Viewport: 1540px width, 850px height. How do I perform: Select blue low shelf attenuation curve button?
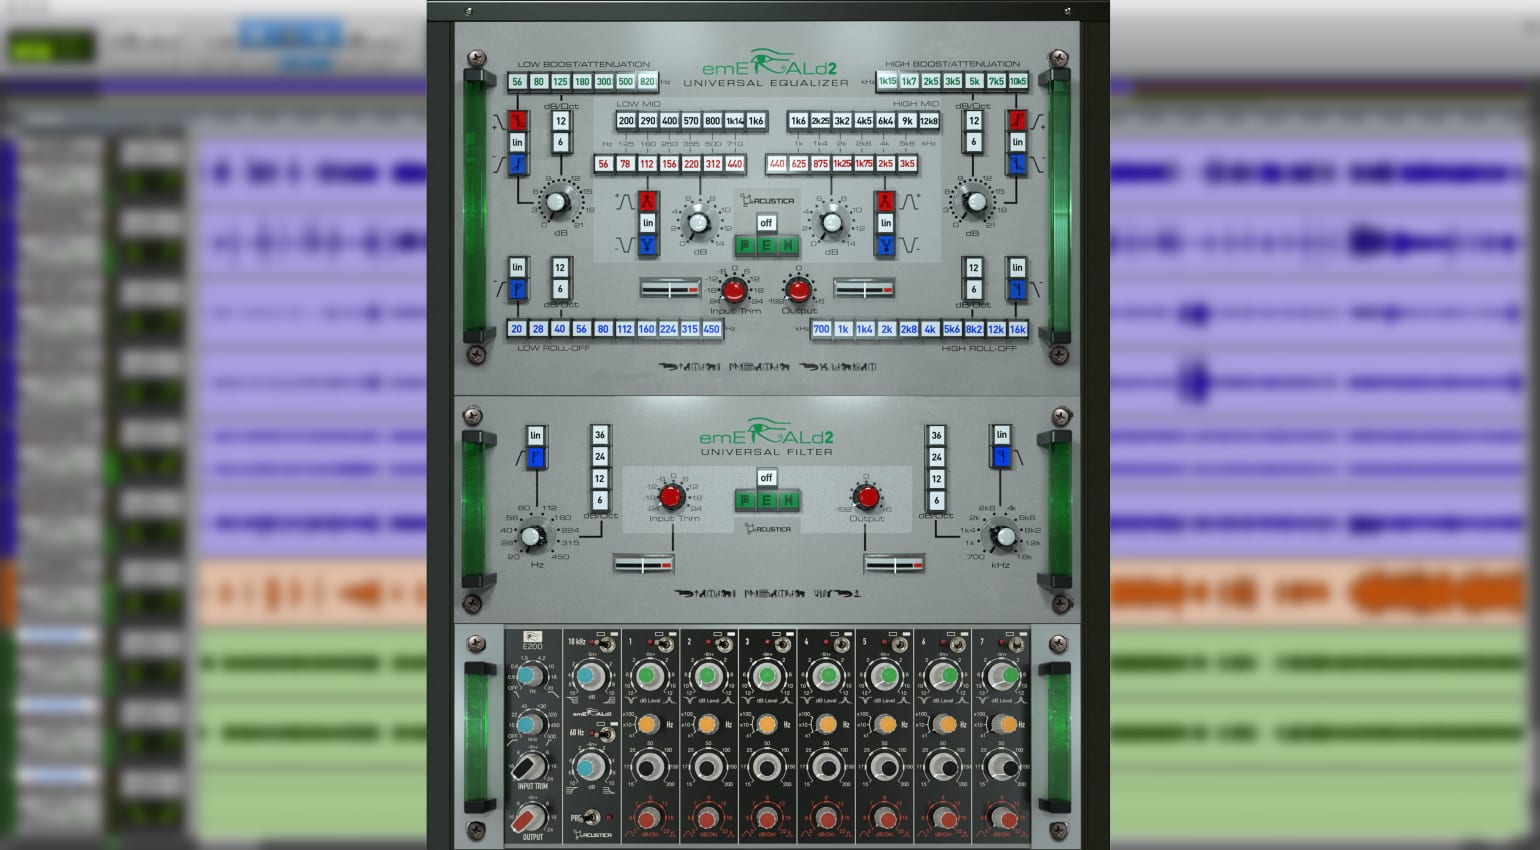point(517,165)
